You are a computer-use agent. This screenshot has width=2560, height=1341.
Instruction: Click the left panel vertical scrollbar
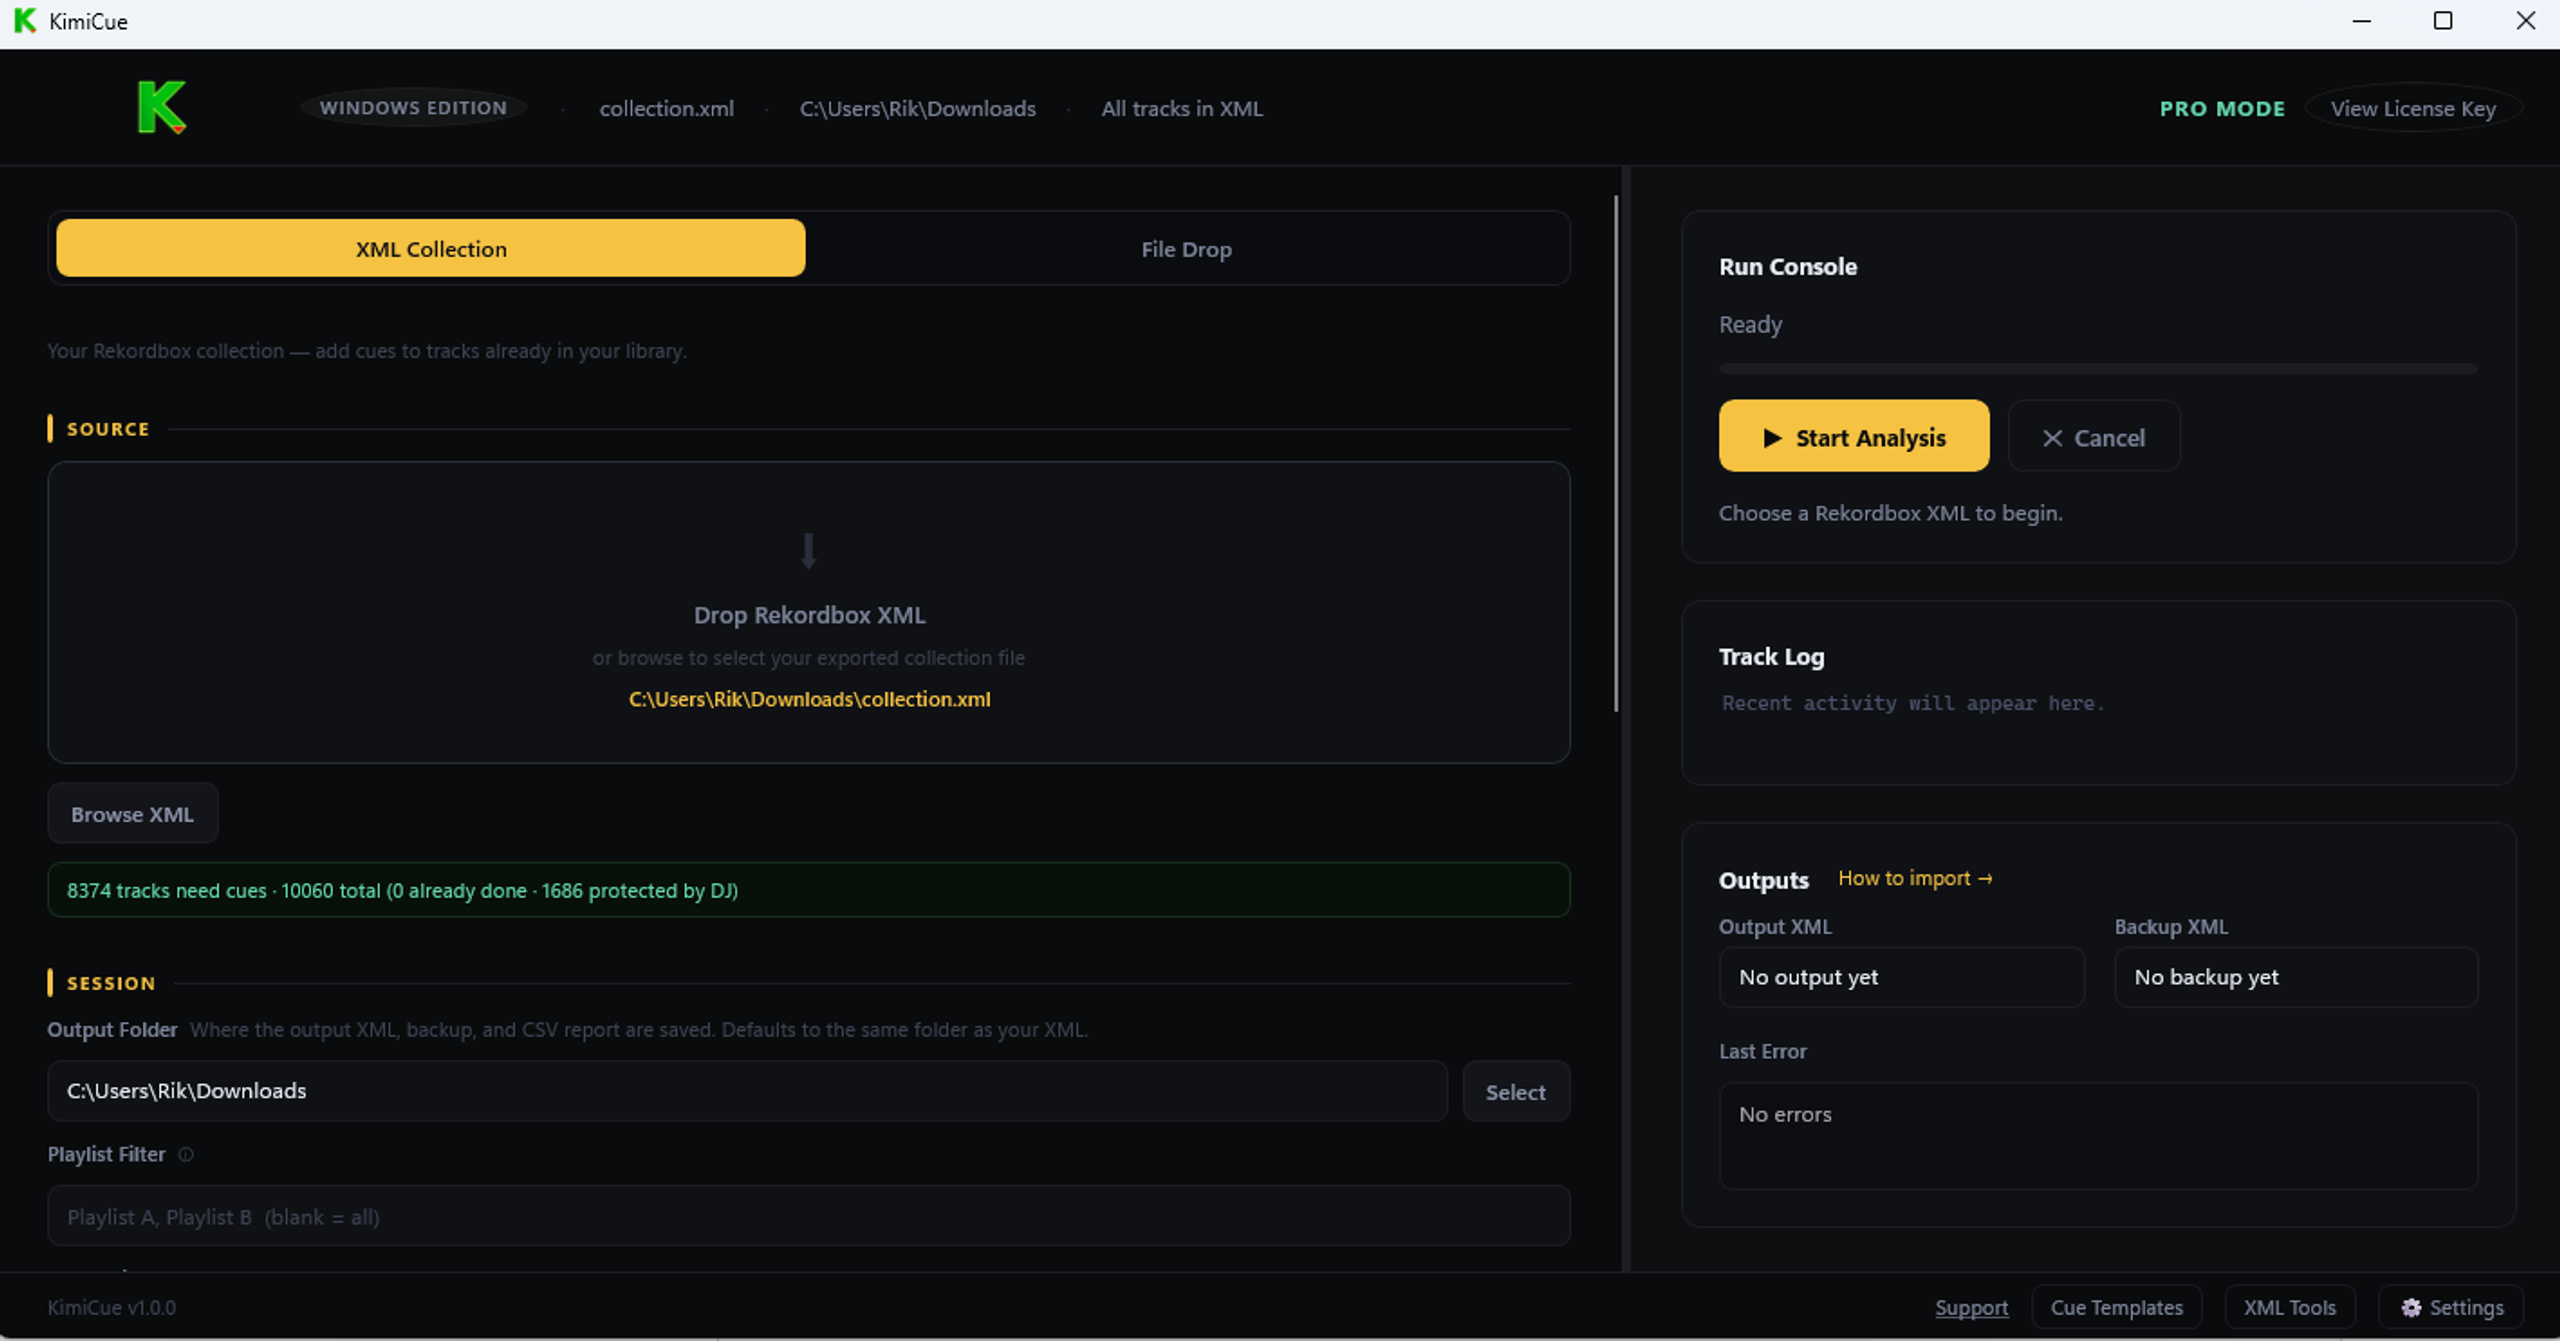[1616, 455]
